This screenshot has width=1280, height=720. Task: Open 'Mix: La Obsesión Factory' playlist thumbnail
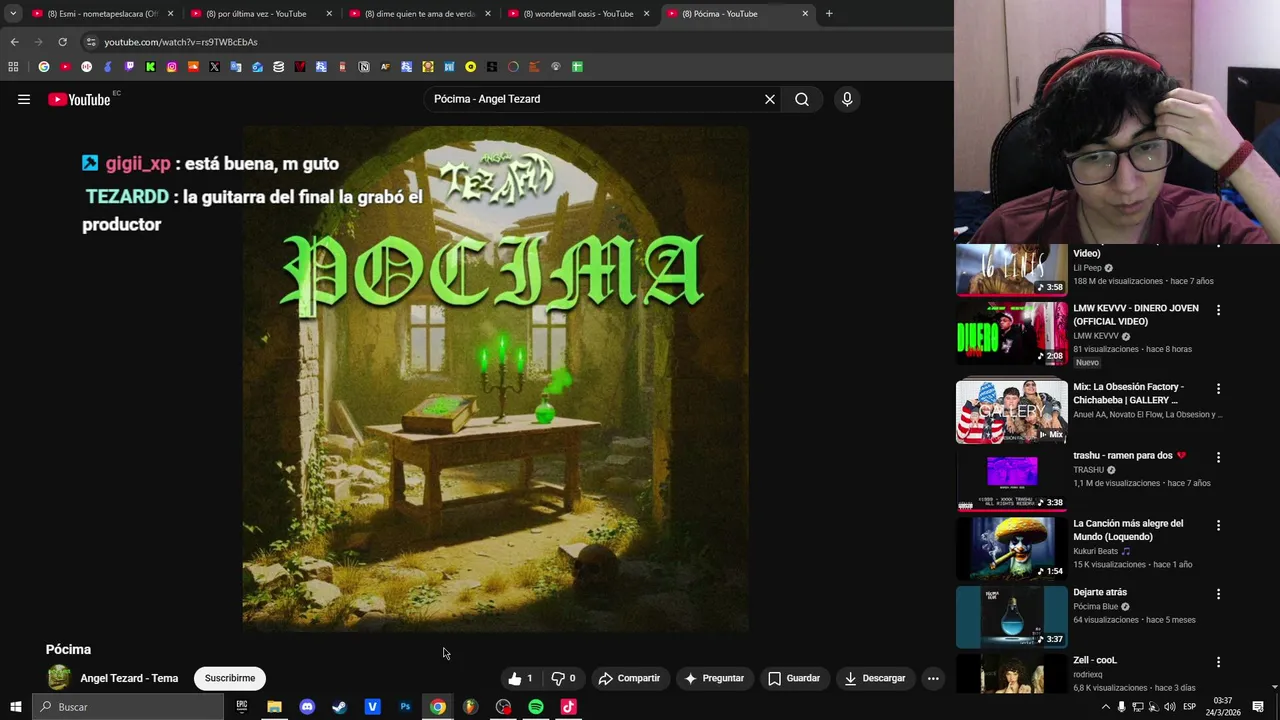tap(1011, 411)
